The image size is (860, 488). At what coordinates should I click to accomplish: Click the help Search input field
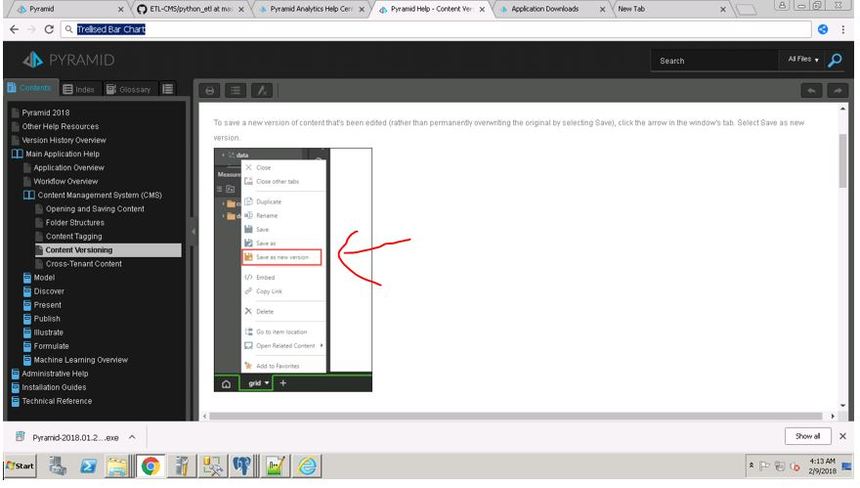click(x=715, y=61)
